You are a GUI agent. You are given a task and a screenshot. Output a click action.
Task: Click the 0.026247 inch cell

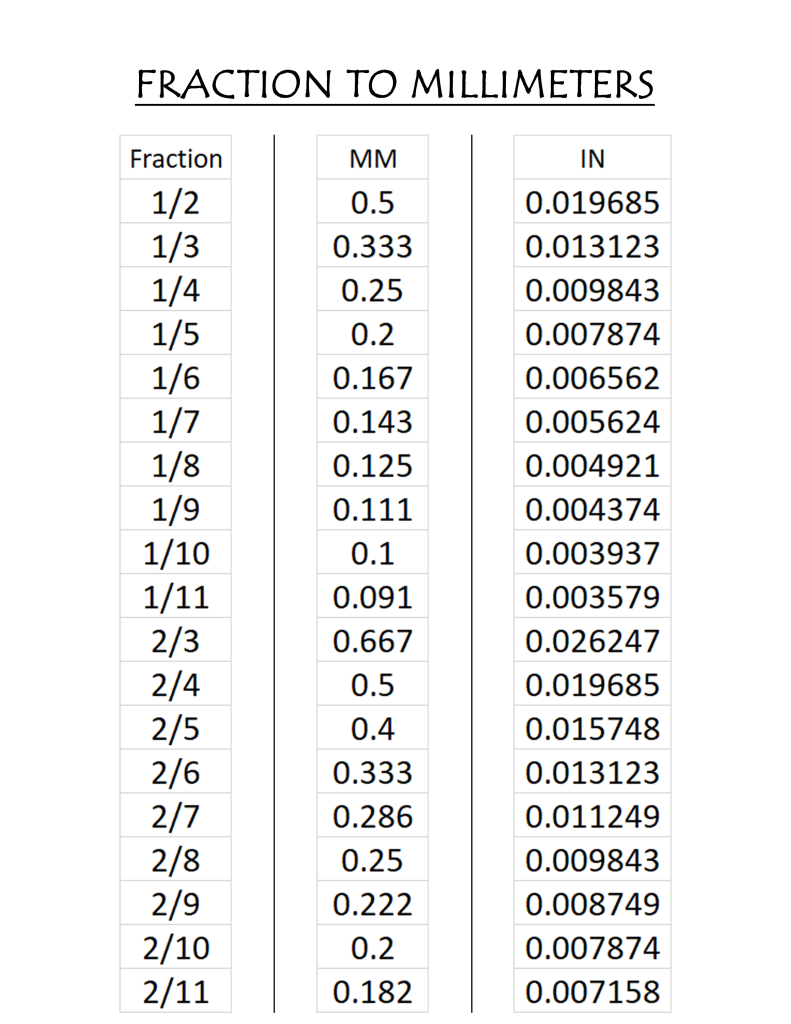[x=592, y=639]
